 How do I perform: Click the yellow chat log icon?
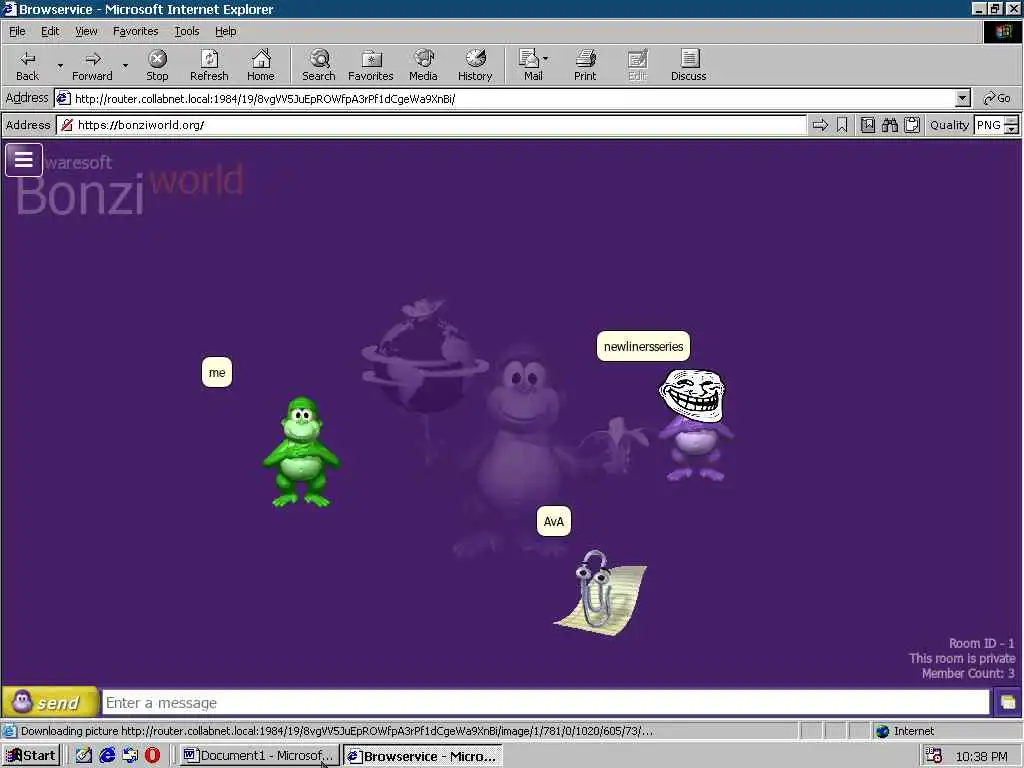coord(1008,703)
